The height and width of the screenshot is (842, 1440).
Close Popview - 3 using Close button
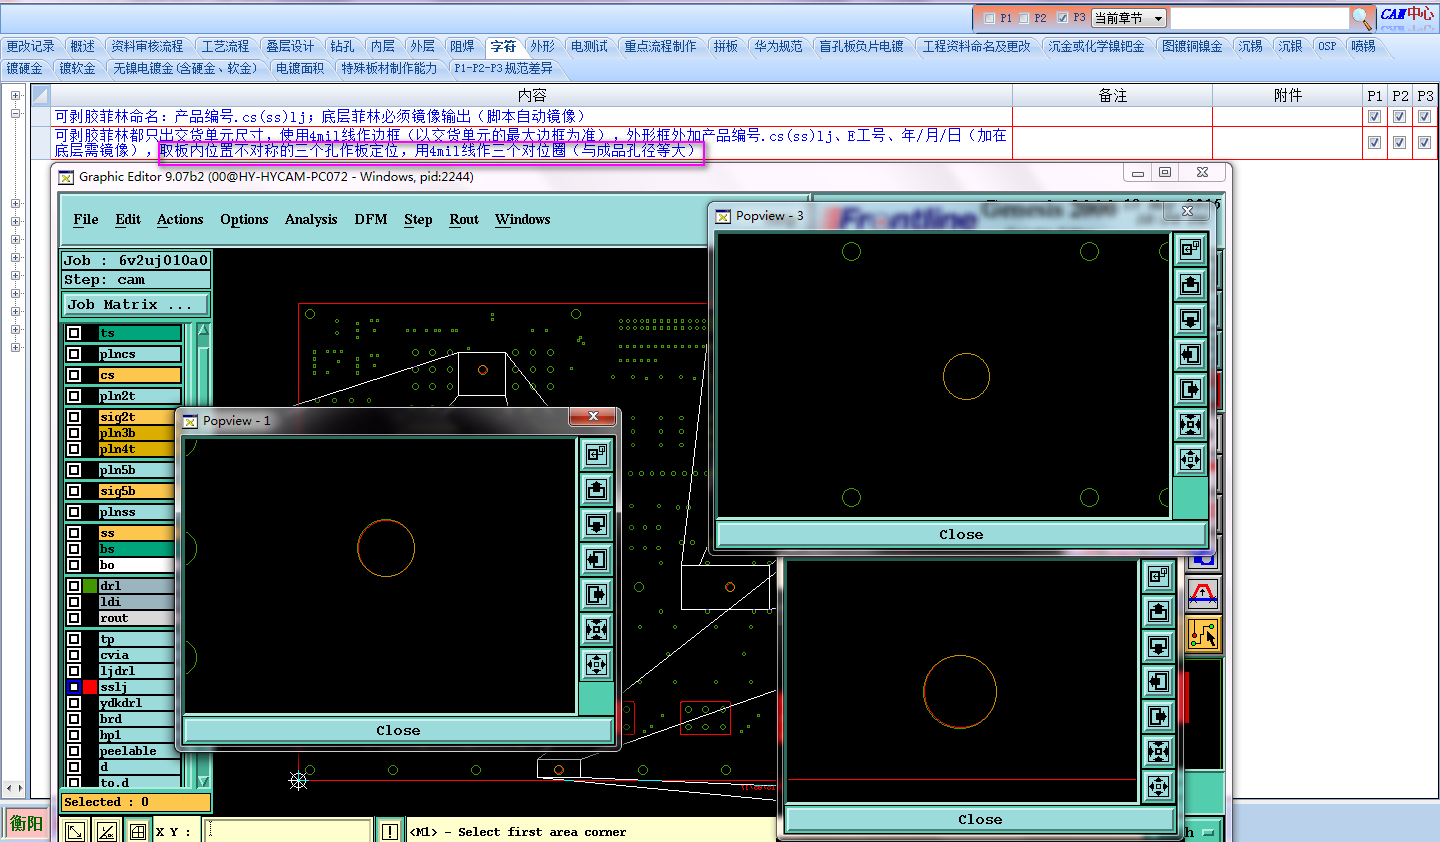(x=961, y=534)
